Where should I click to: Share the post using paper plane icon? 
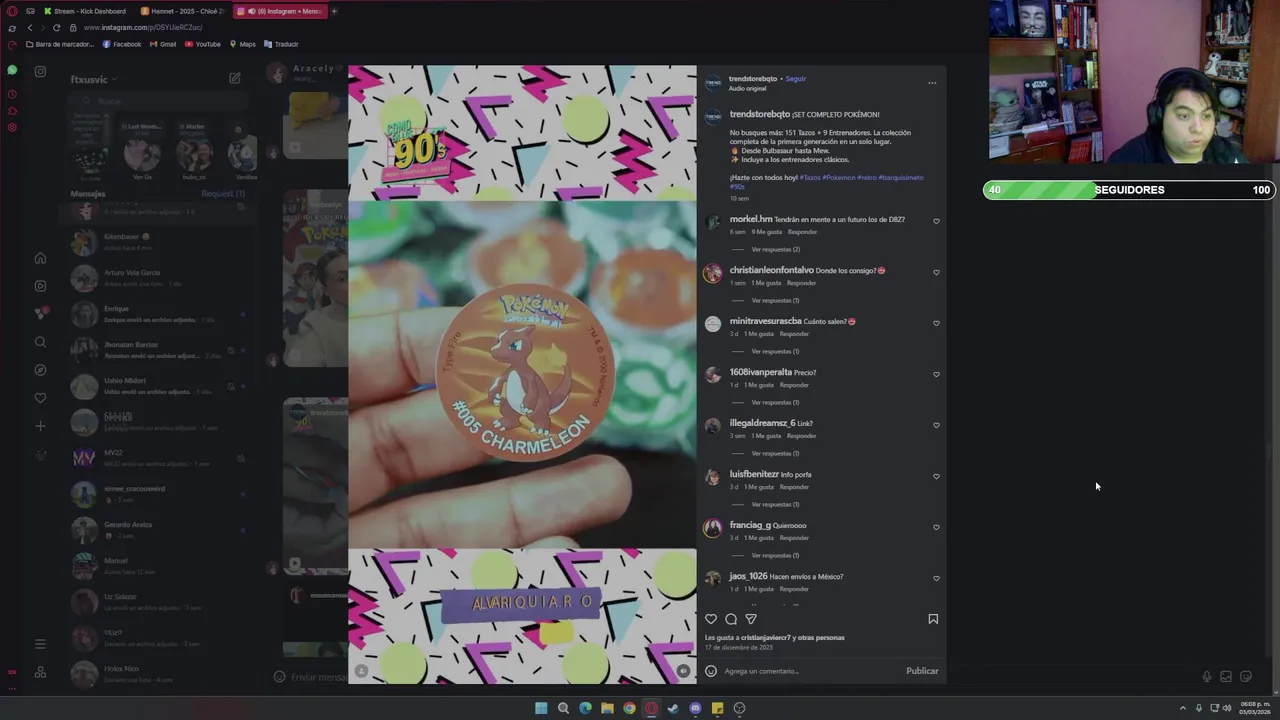[x=751, y=619]
